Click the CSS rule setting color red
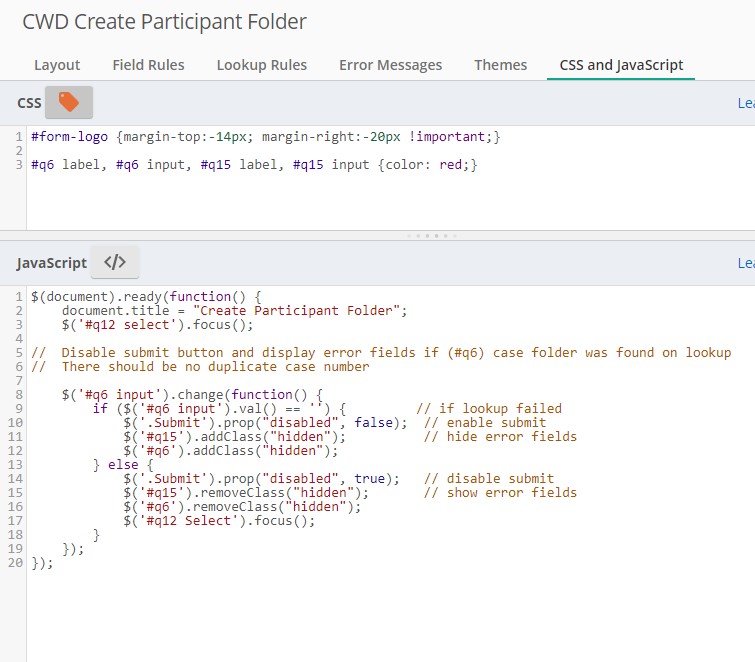Screen dimensions: 755x662 pyautogui.click(x=254, y=164)
